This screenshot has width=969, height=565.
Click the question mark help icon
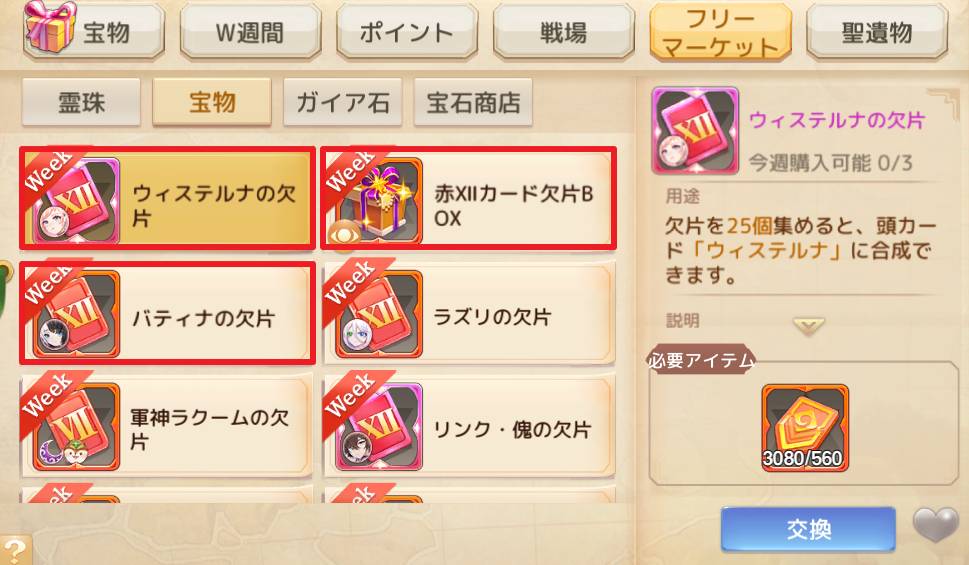[x=14, y=550]
